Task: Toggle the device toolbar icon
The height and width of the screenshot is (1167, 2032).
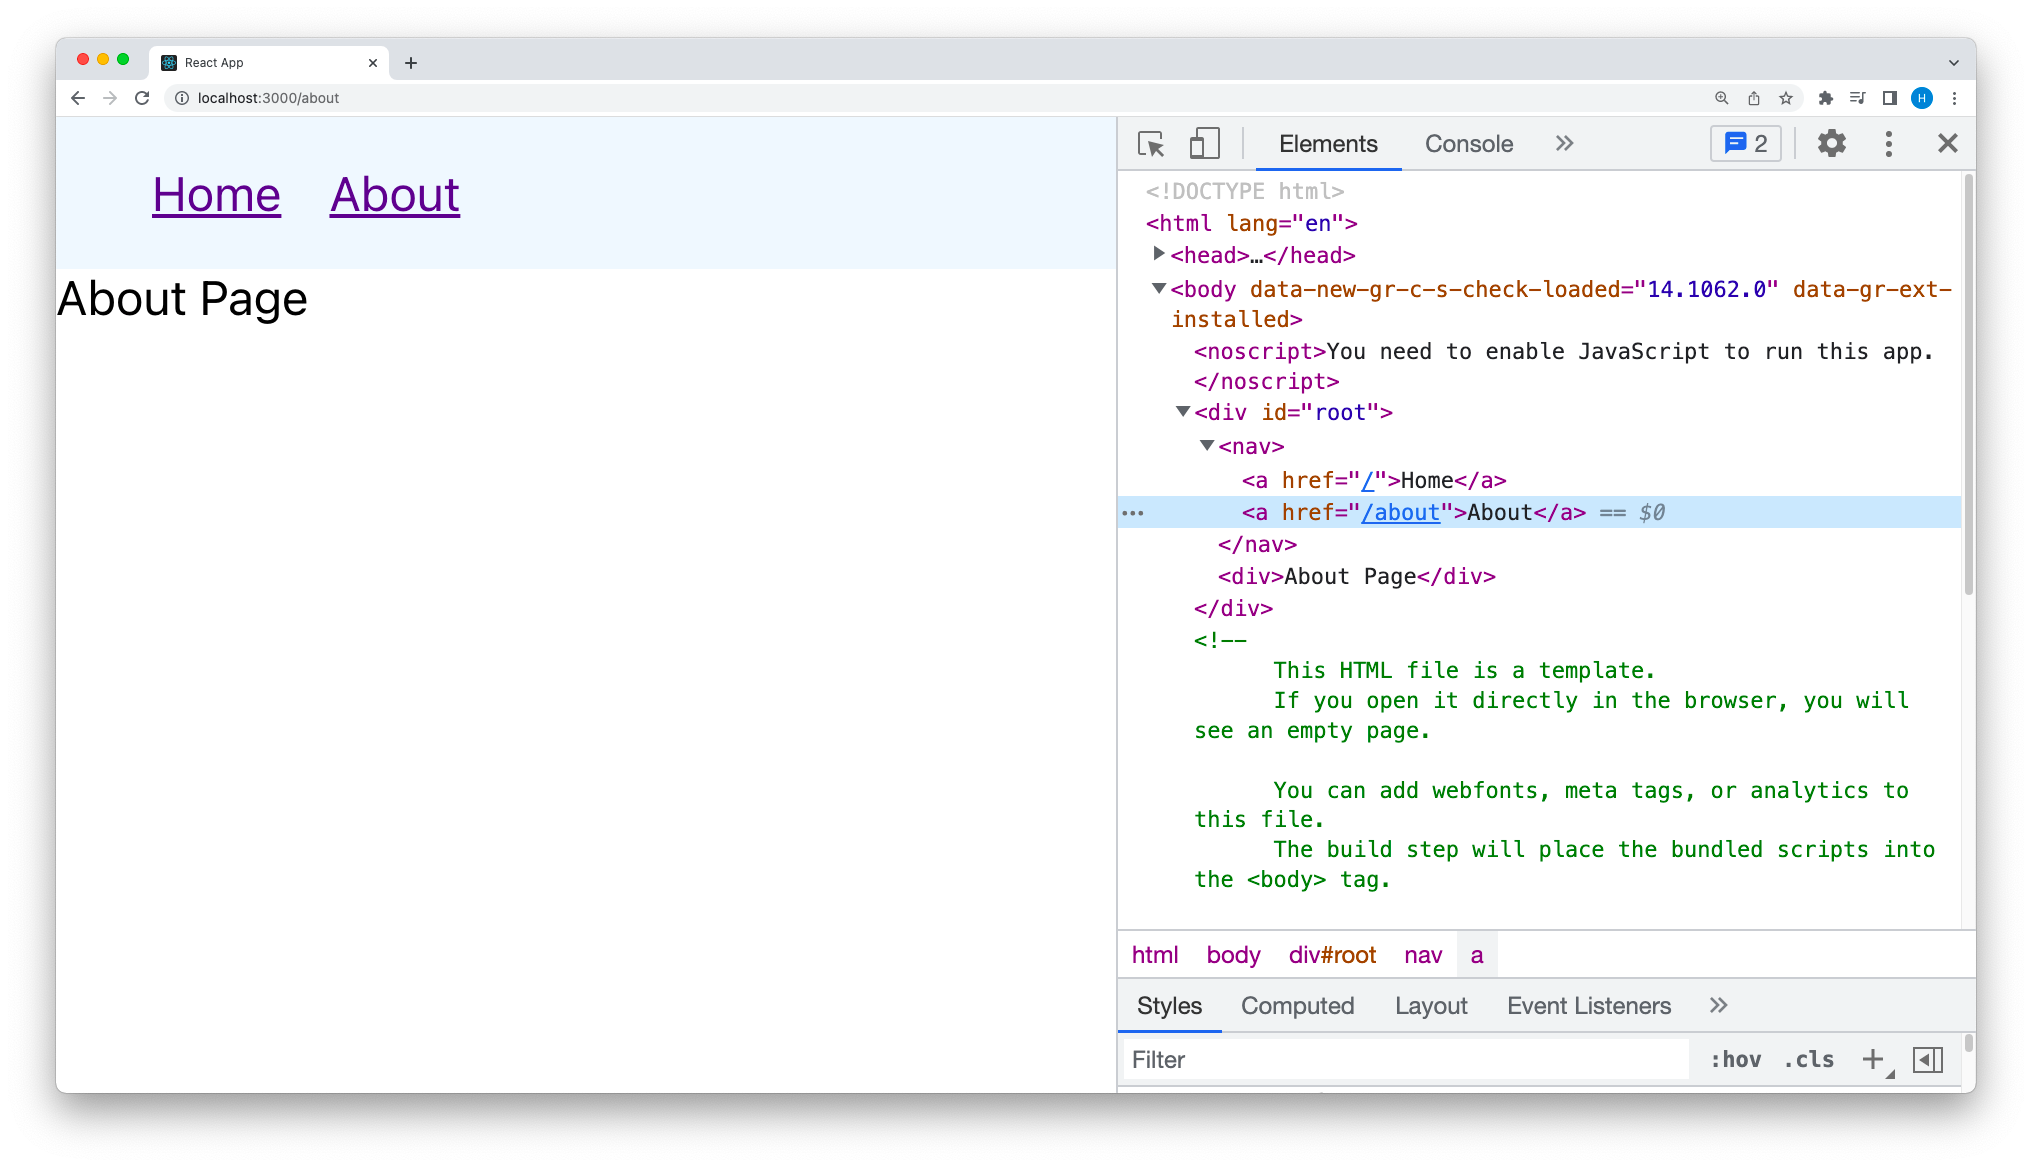Action: [1204, 144]
